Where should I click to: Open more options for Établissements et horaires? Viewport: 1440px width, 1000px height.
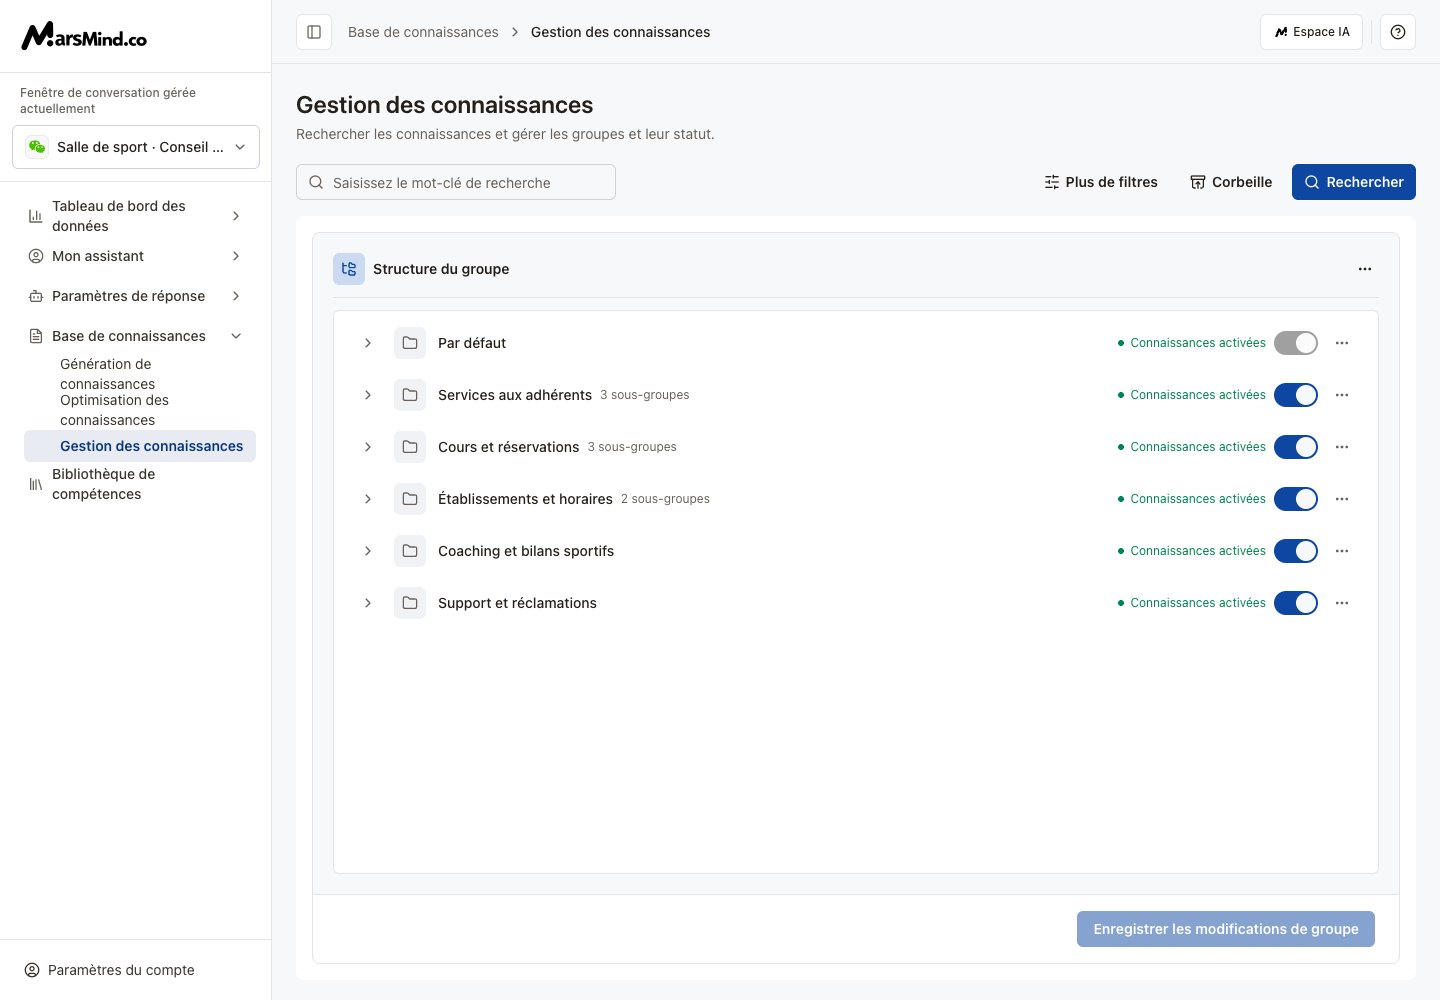1342,499
